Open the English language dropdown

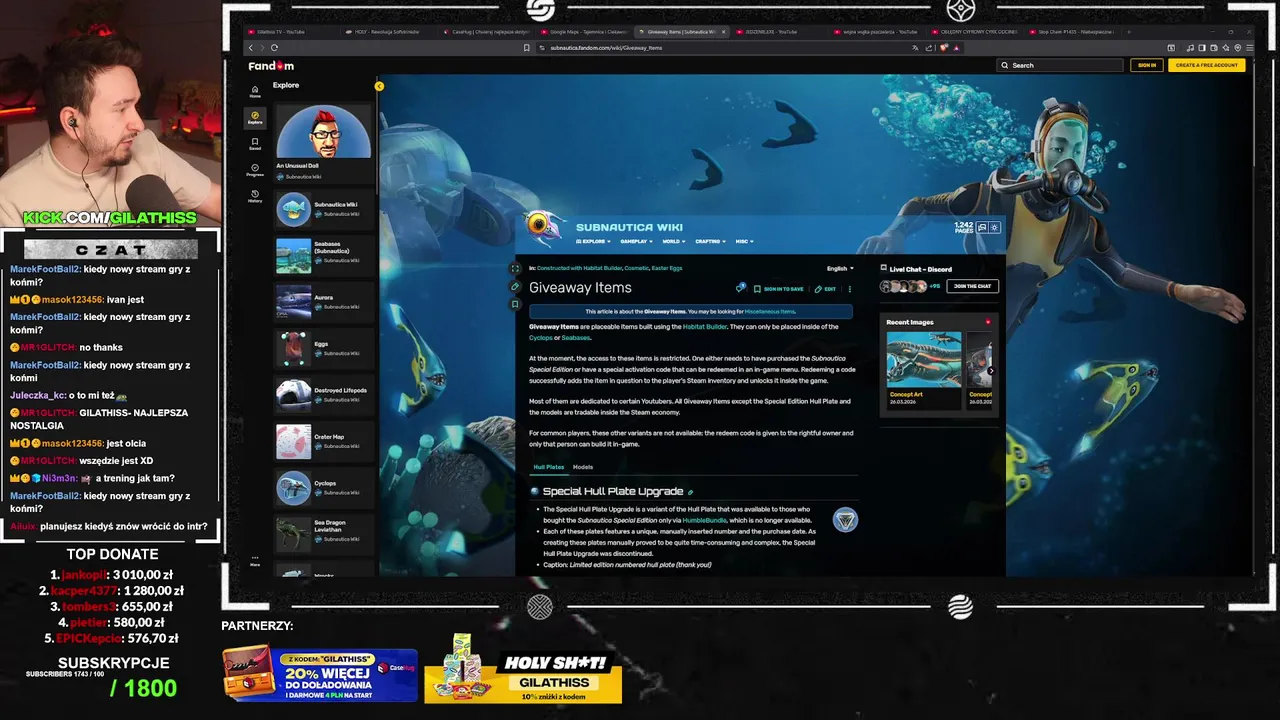[840, 268]
